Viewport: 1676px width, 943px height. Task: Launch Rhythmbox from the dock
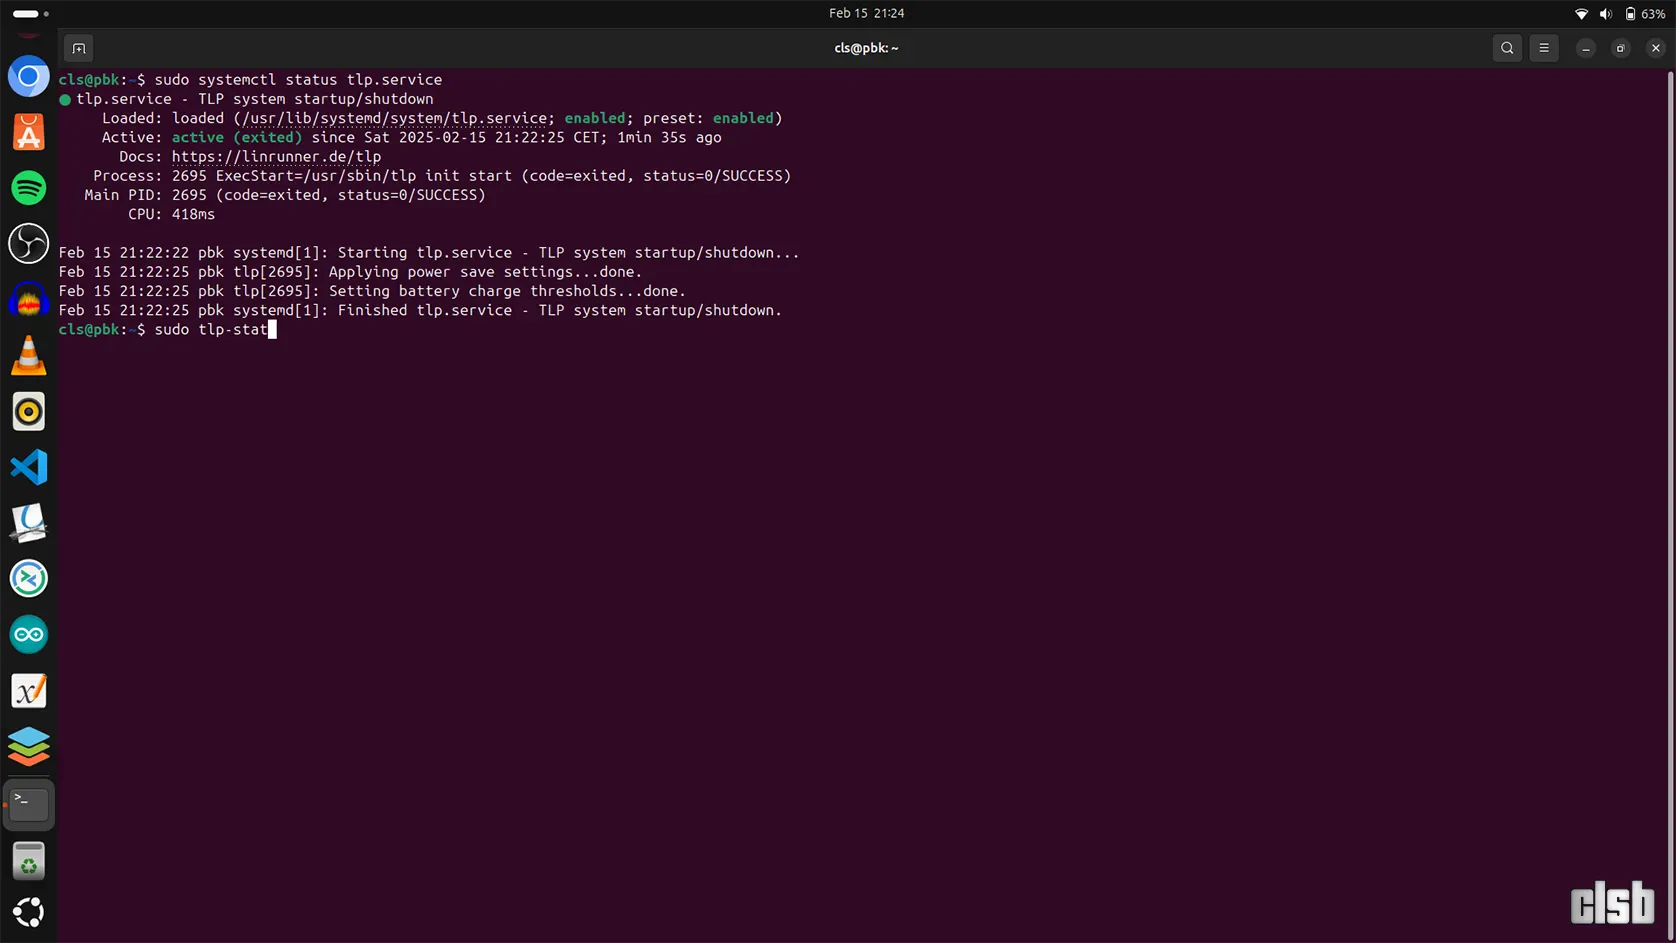(x=29, y=411)
